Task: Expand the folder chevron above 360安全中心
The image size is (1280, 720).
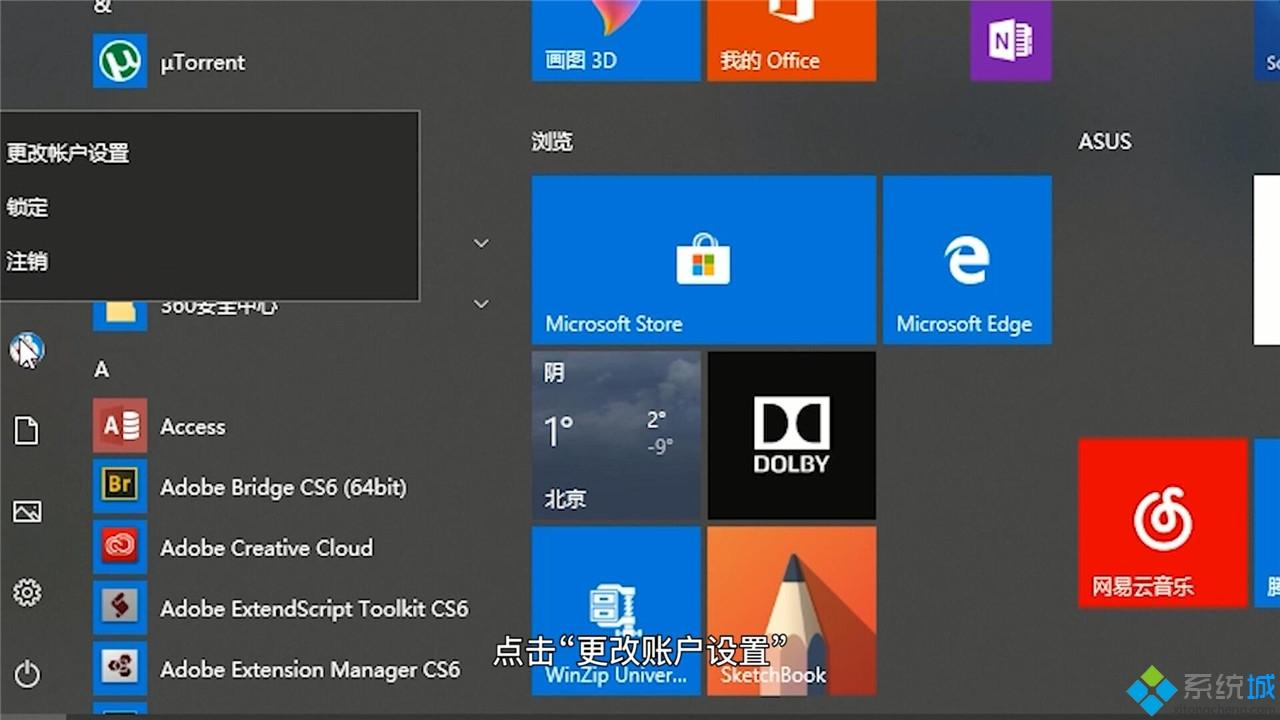Action: pyautogui.click(x=481, y=243)
